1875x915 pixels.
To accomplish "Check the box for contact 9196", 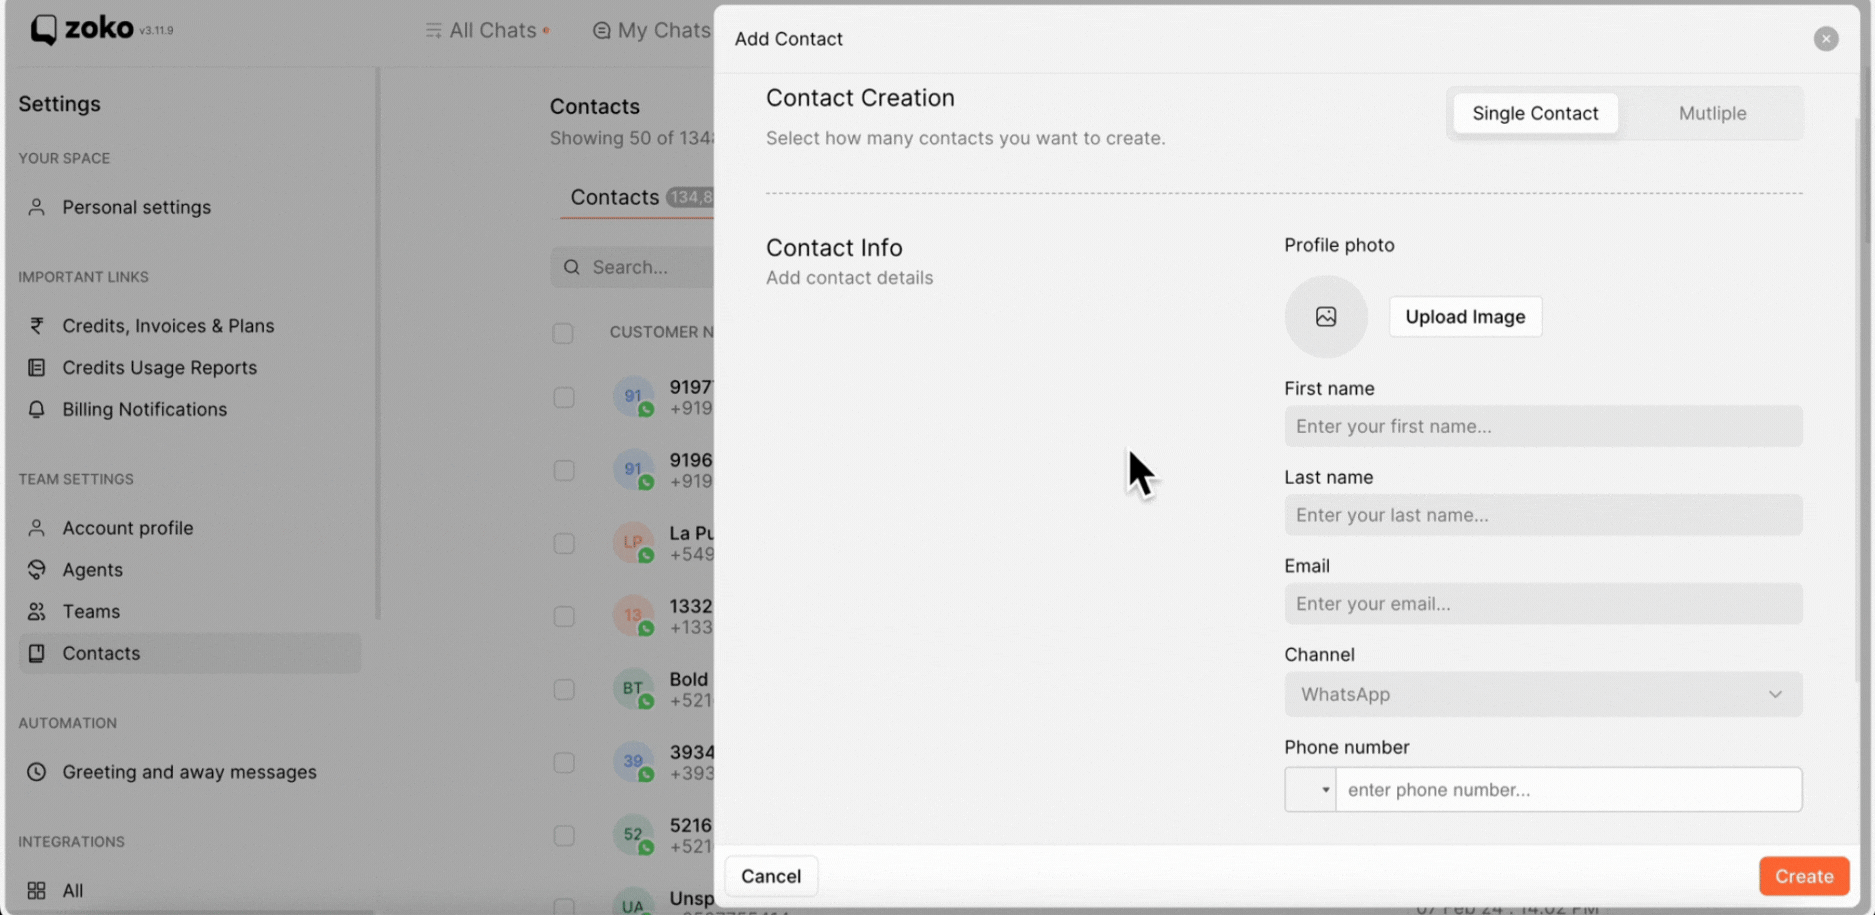I will [564, 470].
